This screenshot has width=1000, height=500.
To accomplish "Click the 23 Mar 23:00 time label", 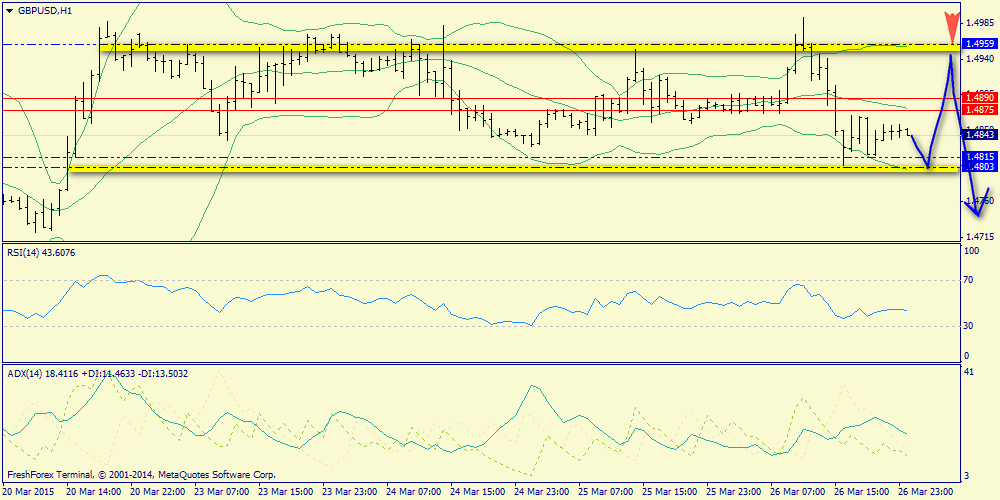I will tap(348, 492).
